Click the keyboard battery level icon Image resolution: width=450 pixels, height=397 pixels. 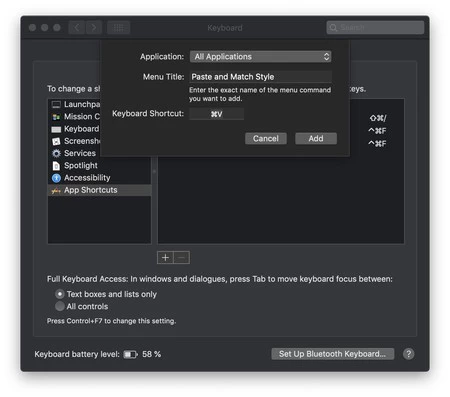point(130,354)
